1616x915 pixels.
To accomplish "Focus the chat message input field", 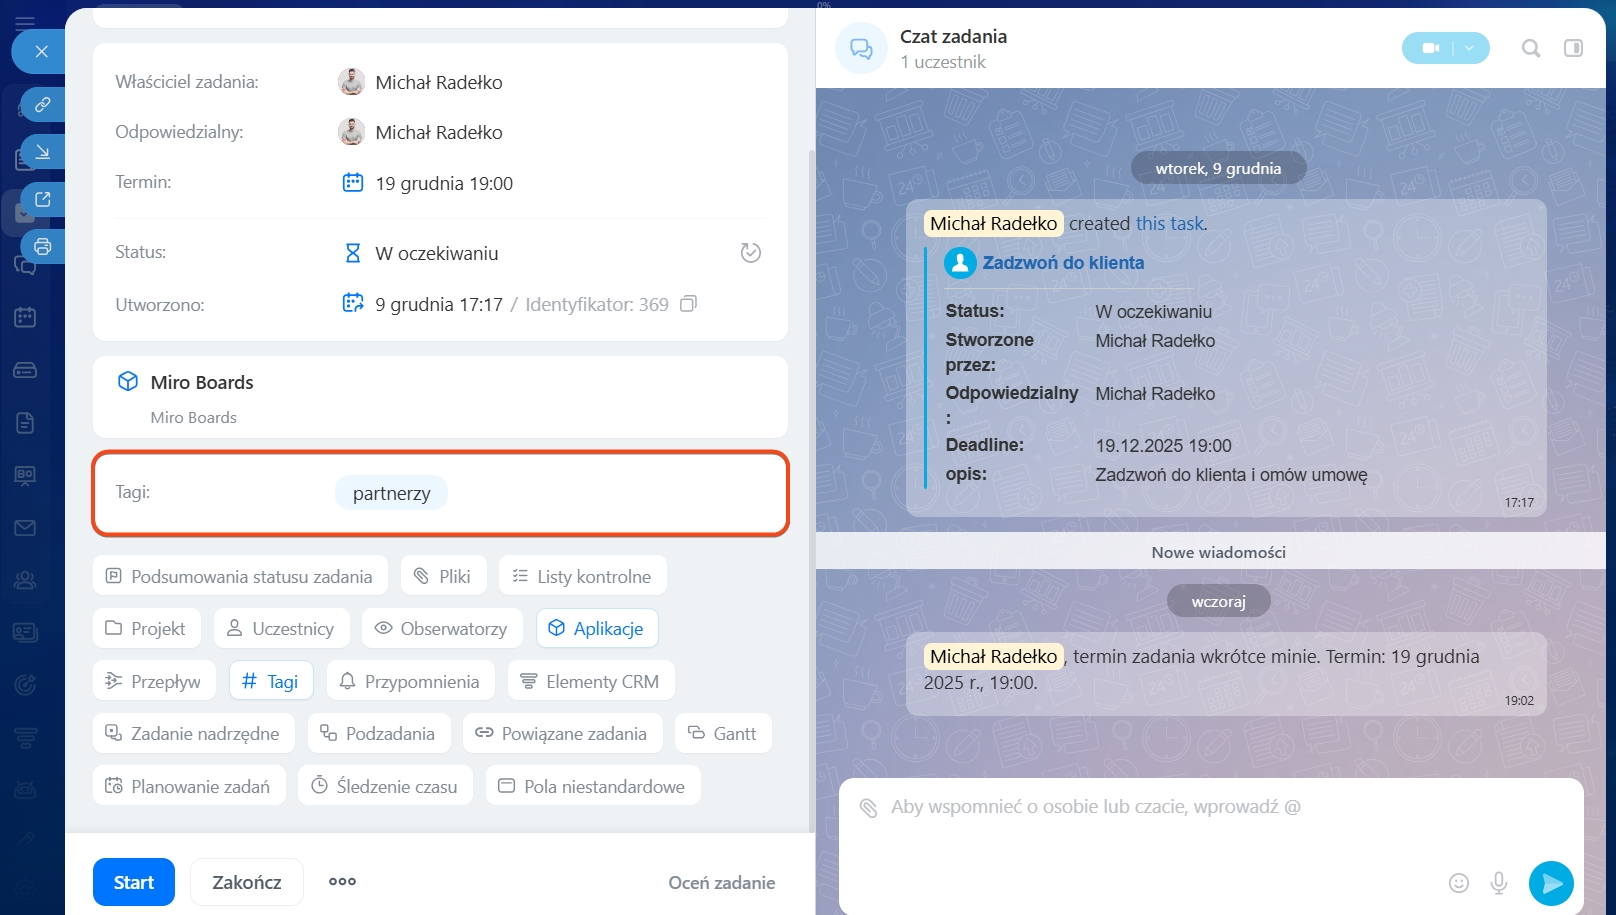I will [1210, 807].
